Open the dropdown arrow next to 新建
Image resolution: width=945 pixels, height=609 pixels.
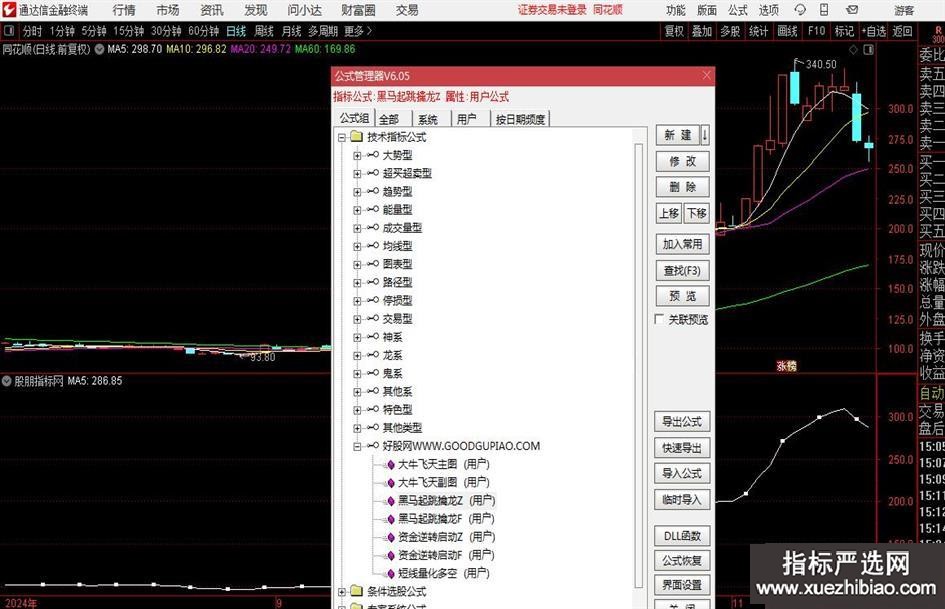point(705,135)
